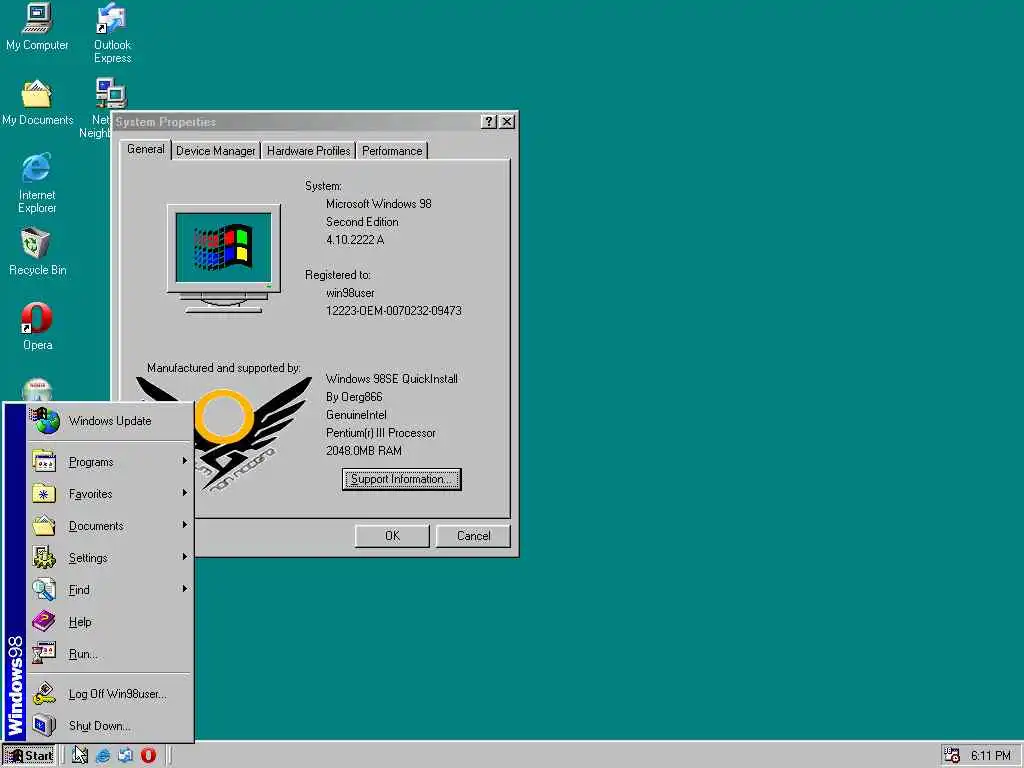The width and height of the screenshot is (1024, 768).
Task: Select the Network Neighborhood desktop icon
Action: coord(103,108)
